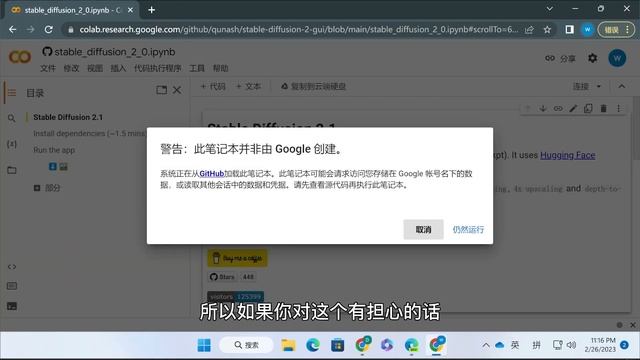Viewport: 640px width, 360px height.
Task: Click the Cancel (取消) button in warning dialog
Action: 423,229
